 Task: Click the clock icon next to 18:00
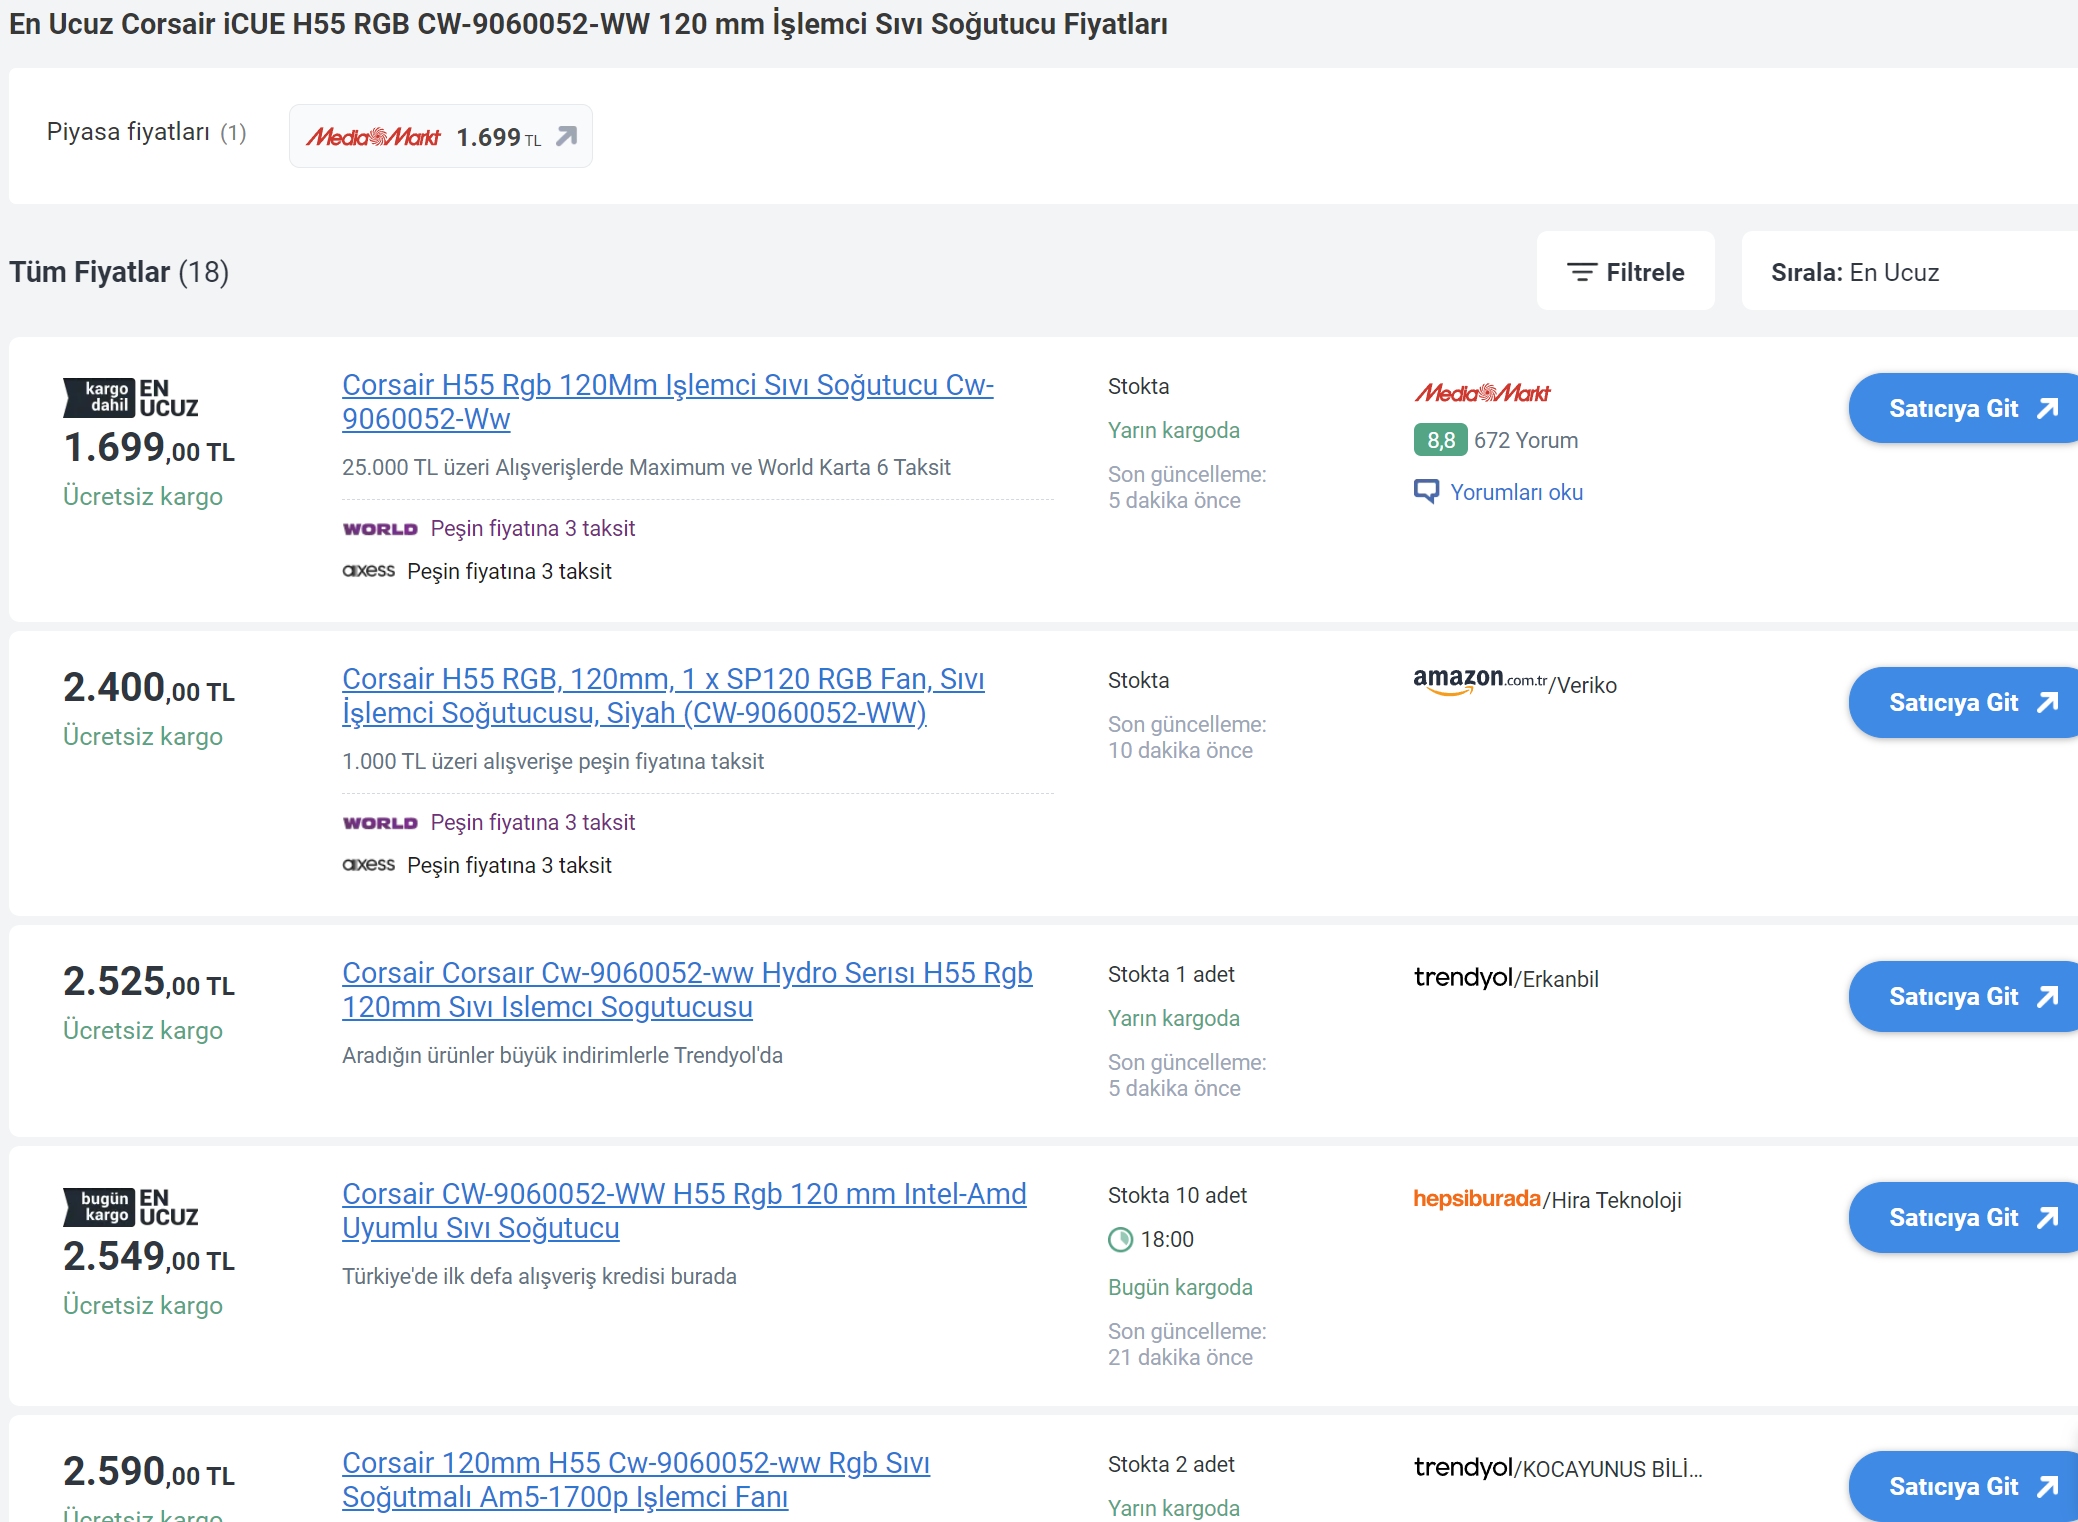tap(1120, 1240)
